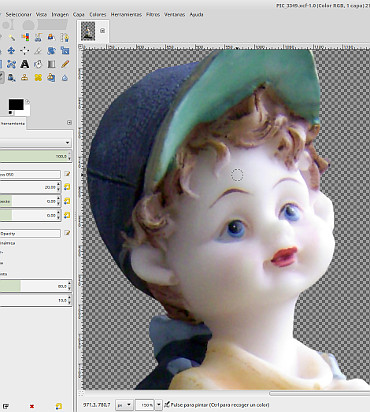Image resolution: width=370 pixels, height=412 pixels.
Task: Open the brush editor icon
Action: pyautogui.click(x=67, y=174)
